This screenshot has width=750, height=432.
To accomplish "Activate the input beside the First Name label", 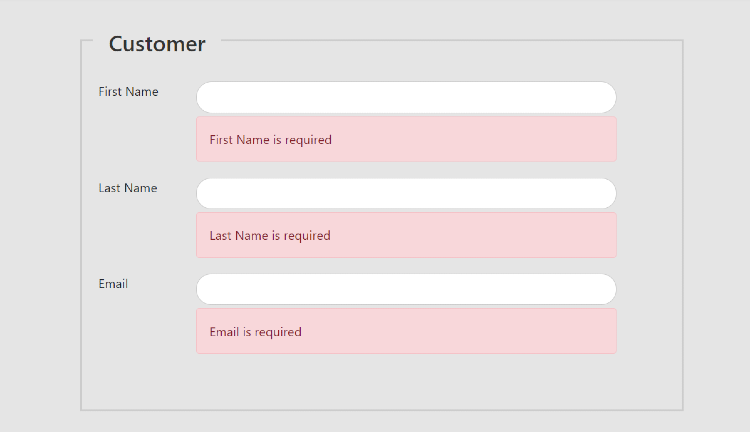I will click(x=406, y=97).
